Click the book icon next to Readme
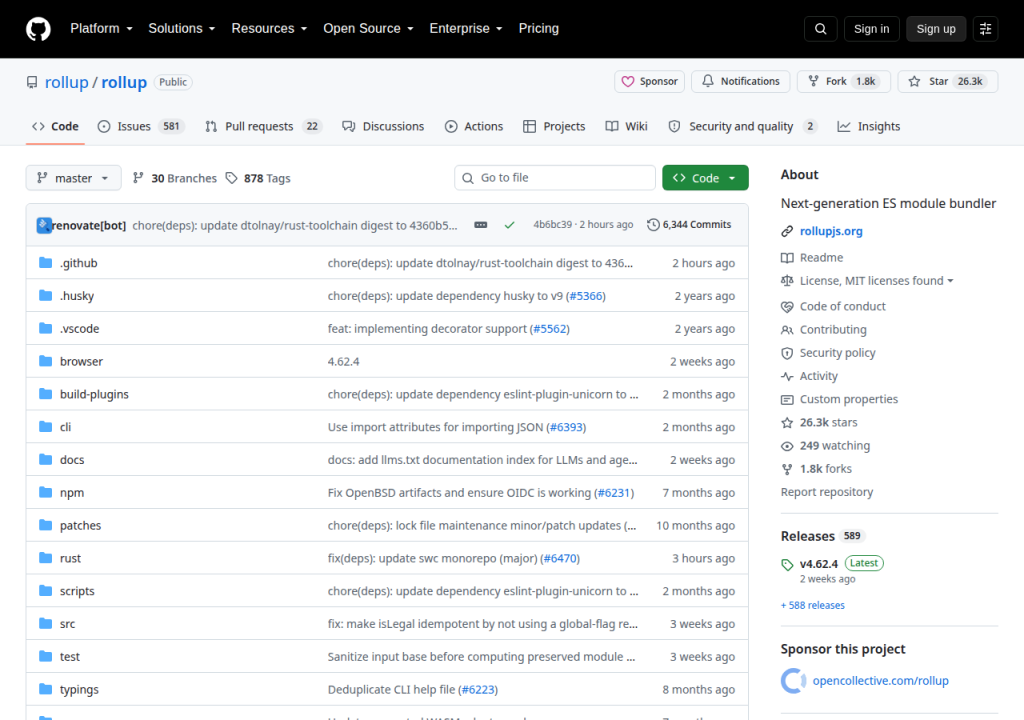 (787, 257)
